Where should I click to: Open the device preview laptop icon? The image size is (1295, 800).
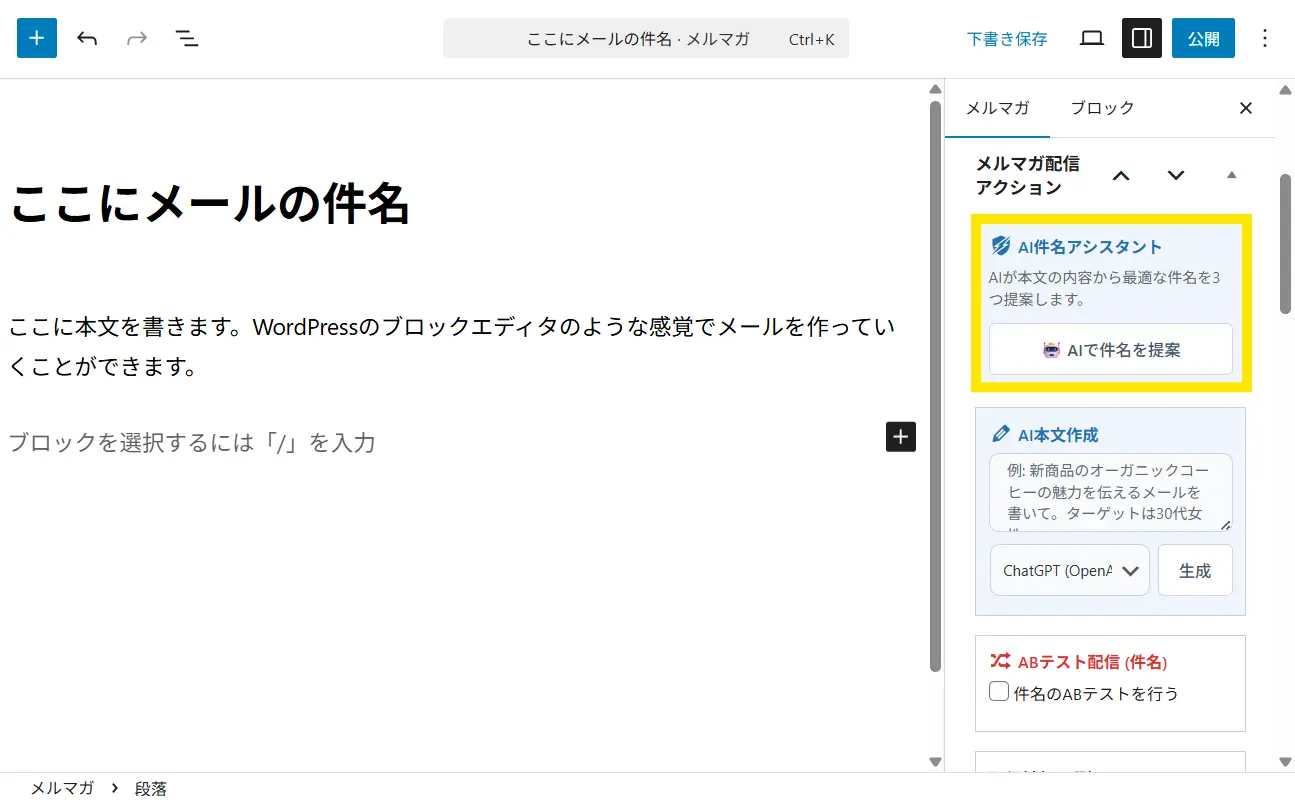(x=1092, y=39)
